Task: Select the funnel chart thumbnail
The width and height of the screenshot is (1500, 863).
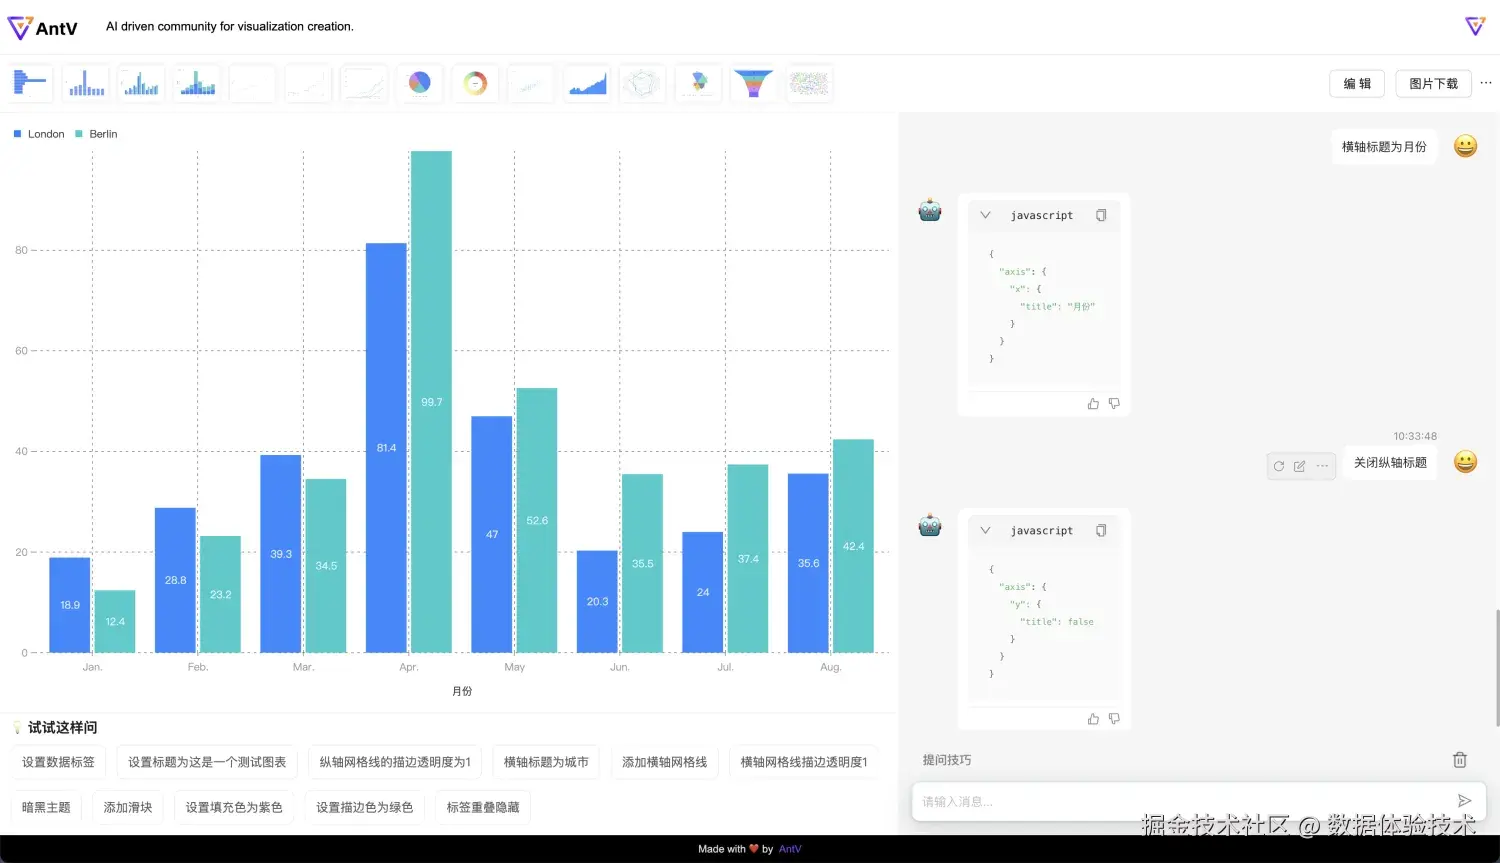Action: (754, 83)
